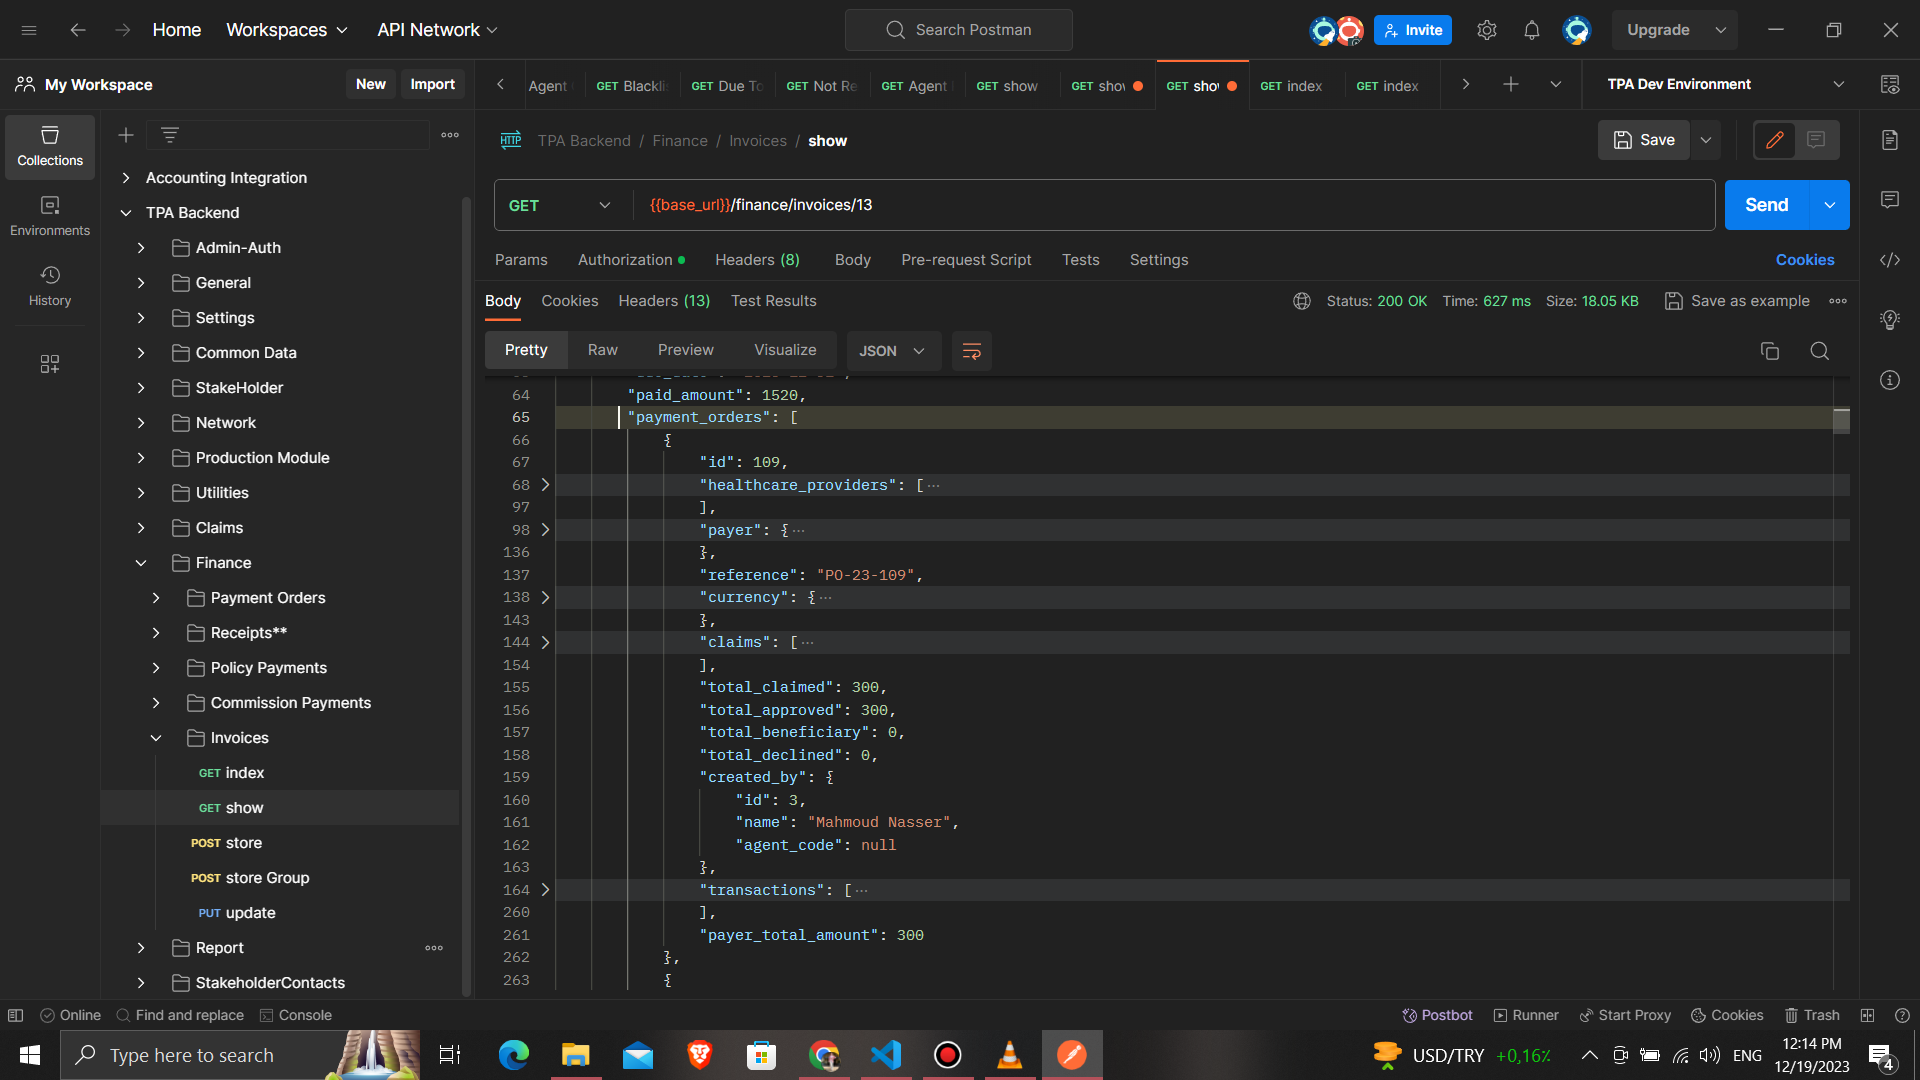This screenshot has height=1080, width=1920.
Task: Expand the collapsed healthcare_providers array
Action: (x=545, y=485)
